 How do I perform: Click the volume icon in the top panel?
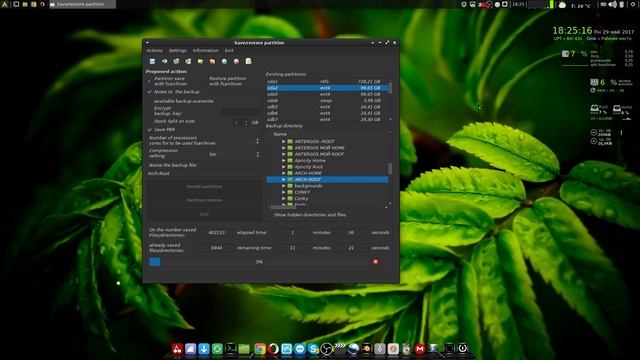613,4
